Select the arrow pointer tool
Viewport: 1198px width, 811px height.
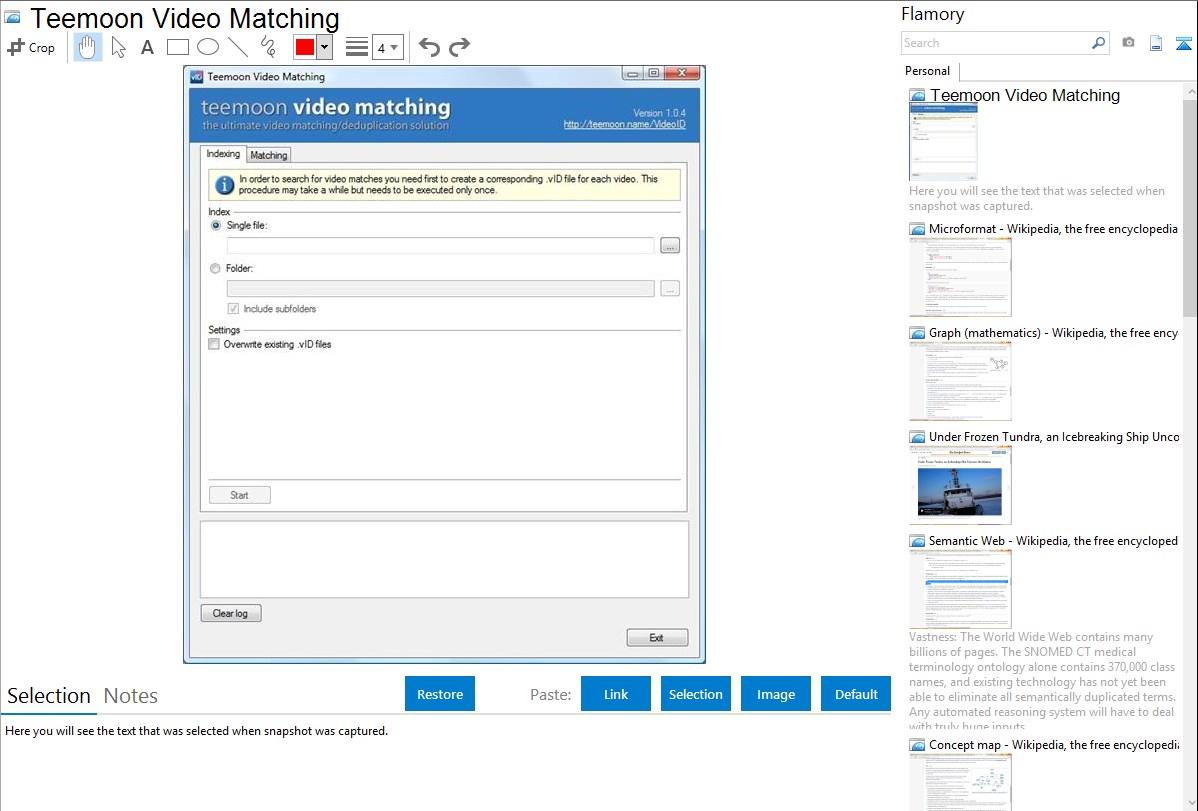point(118,47)
